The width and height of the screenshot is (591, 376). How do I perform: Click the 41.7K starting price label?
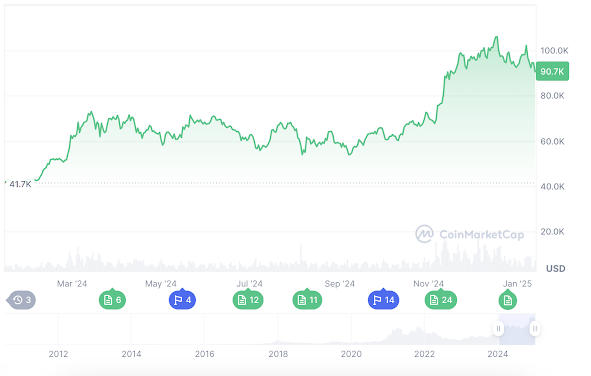20,184
